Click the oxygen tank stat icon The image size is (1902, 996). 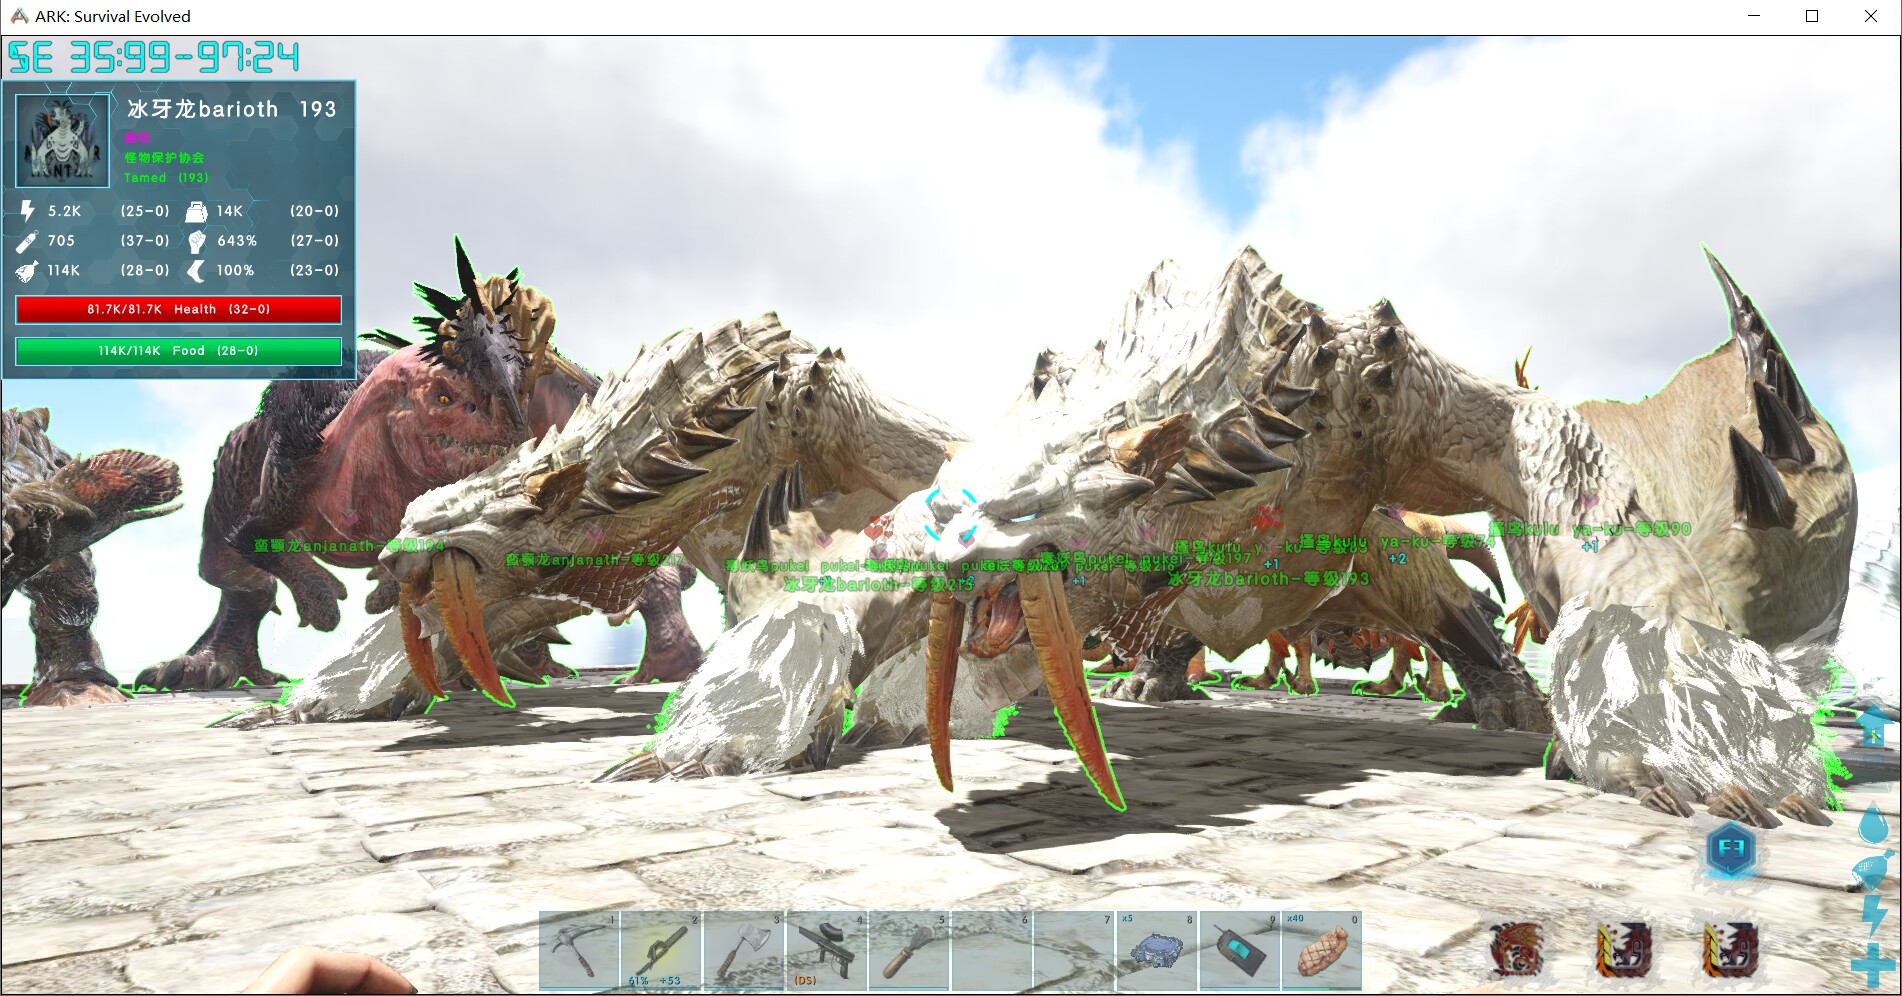27,241
